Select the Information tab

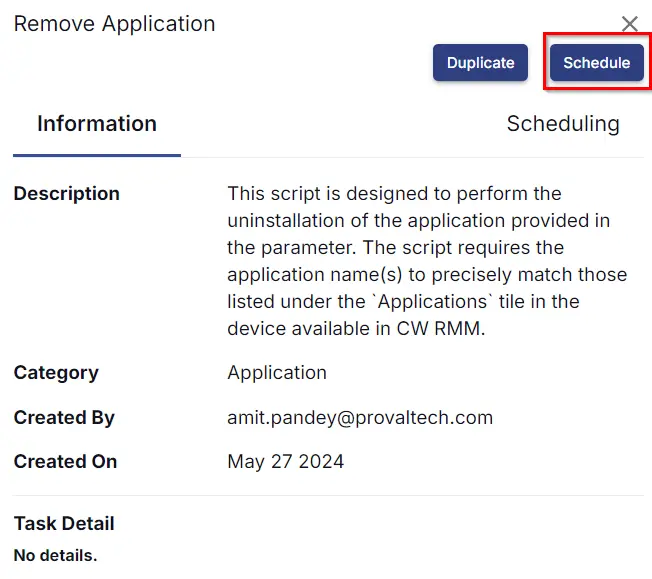[97, 124]
